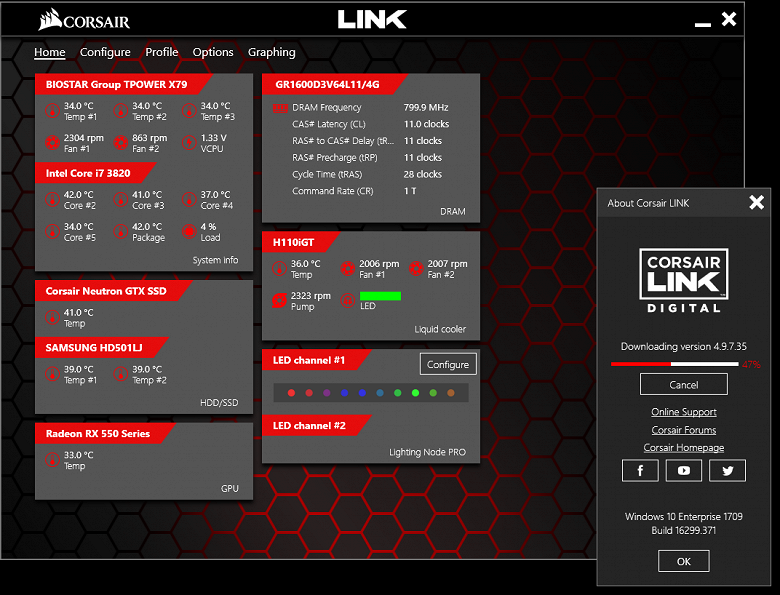Click the H110iGT 36.0 °C Temp icon

coord(280,269)
